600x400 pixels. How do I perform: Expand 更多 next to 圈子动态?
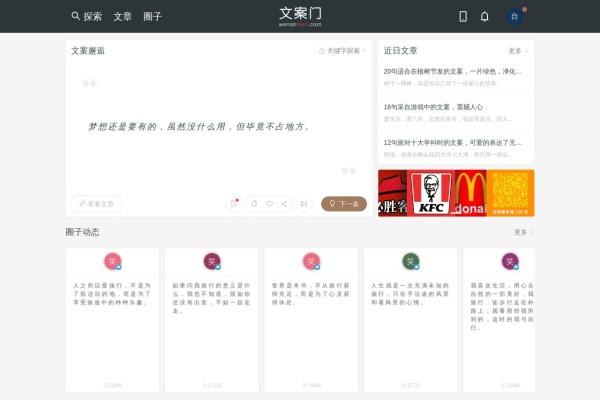coord(523,232)
